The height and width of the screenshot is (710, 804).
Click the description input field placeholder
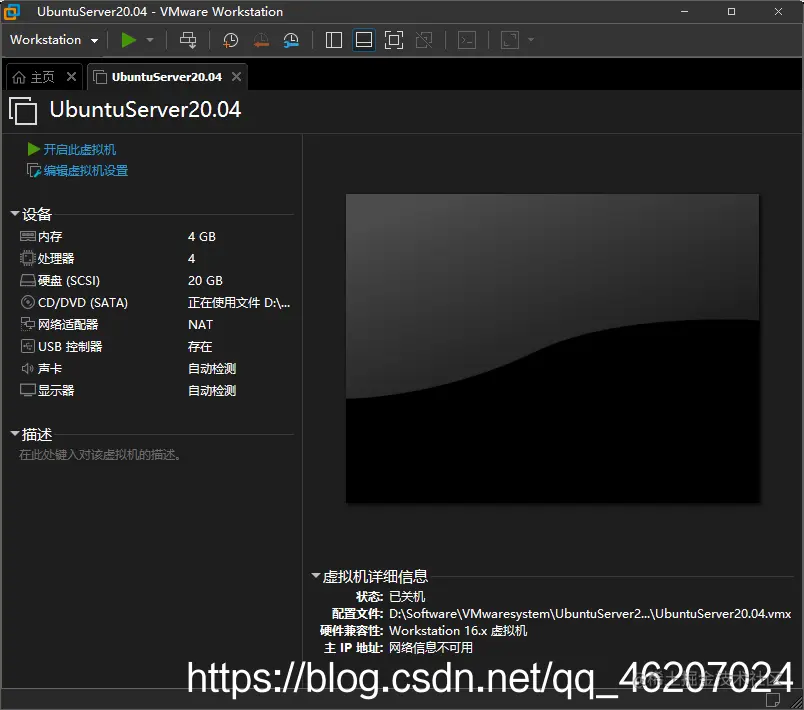pyautogui.click(x=99, y=455)
